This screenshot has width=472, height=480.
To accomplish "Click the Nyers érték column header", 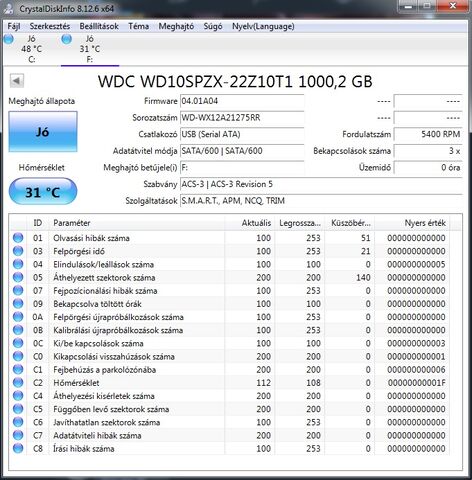I will coord(412,223).
